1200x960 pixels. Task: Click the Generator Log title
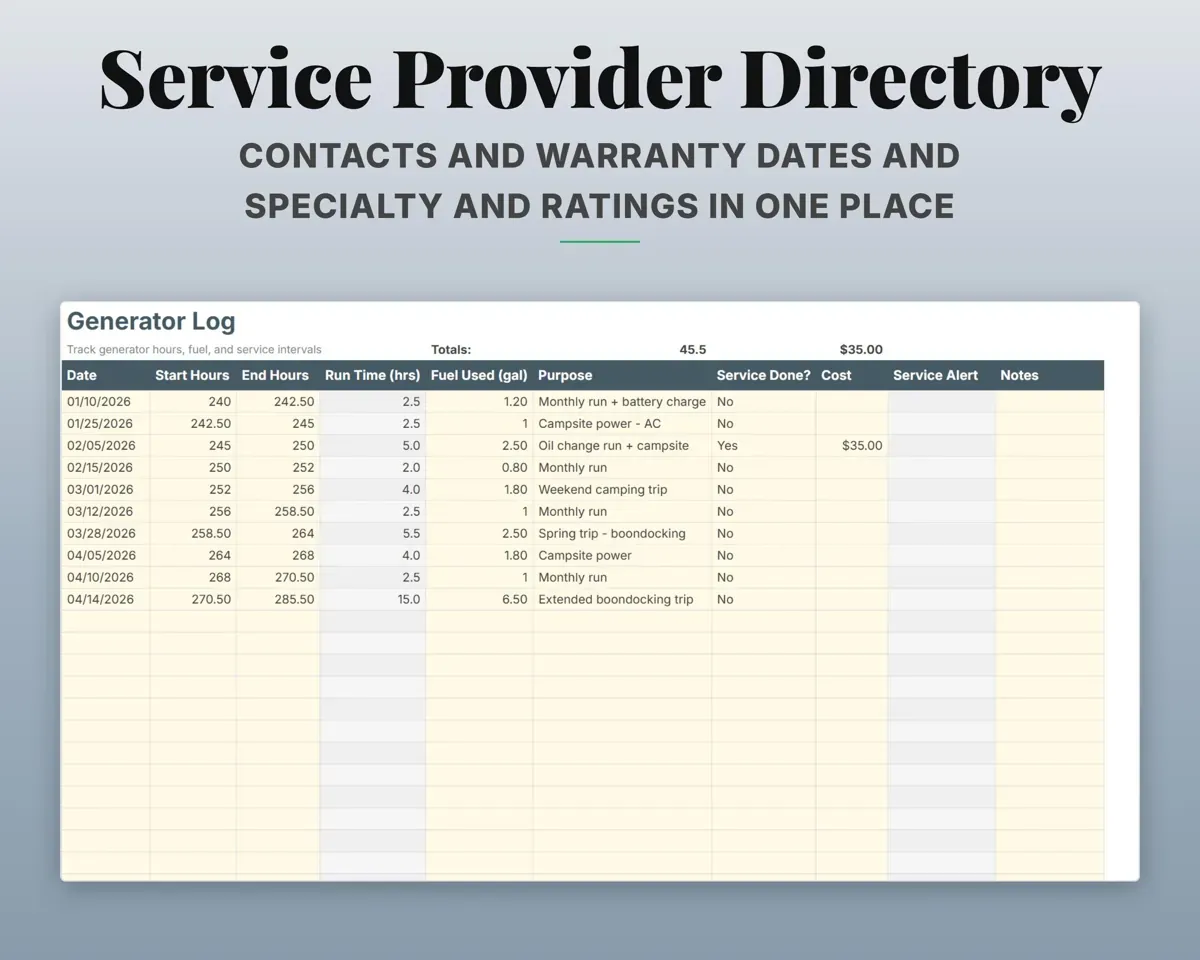click(151, 322)
